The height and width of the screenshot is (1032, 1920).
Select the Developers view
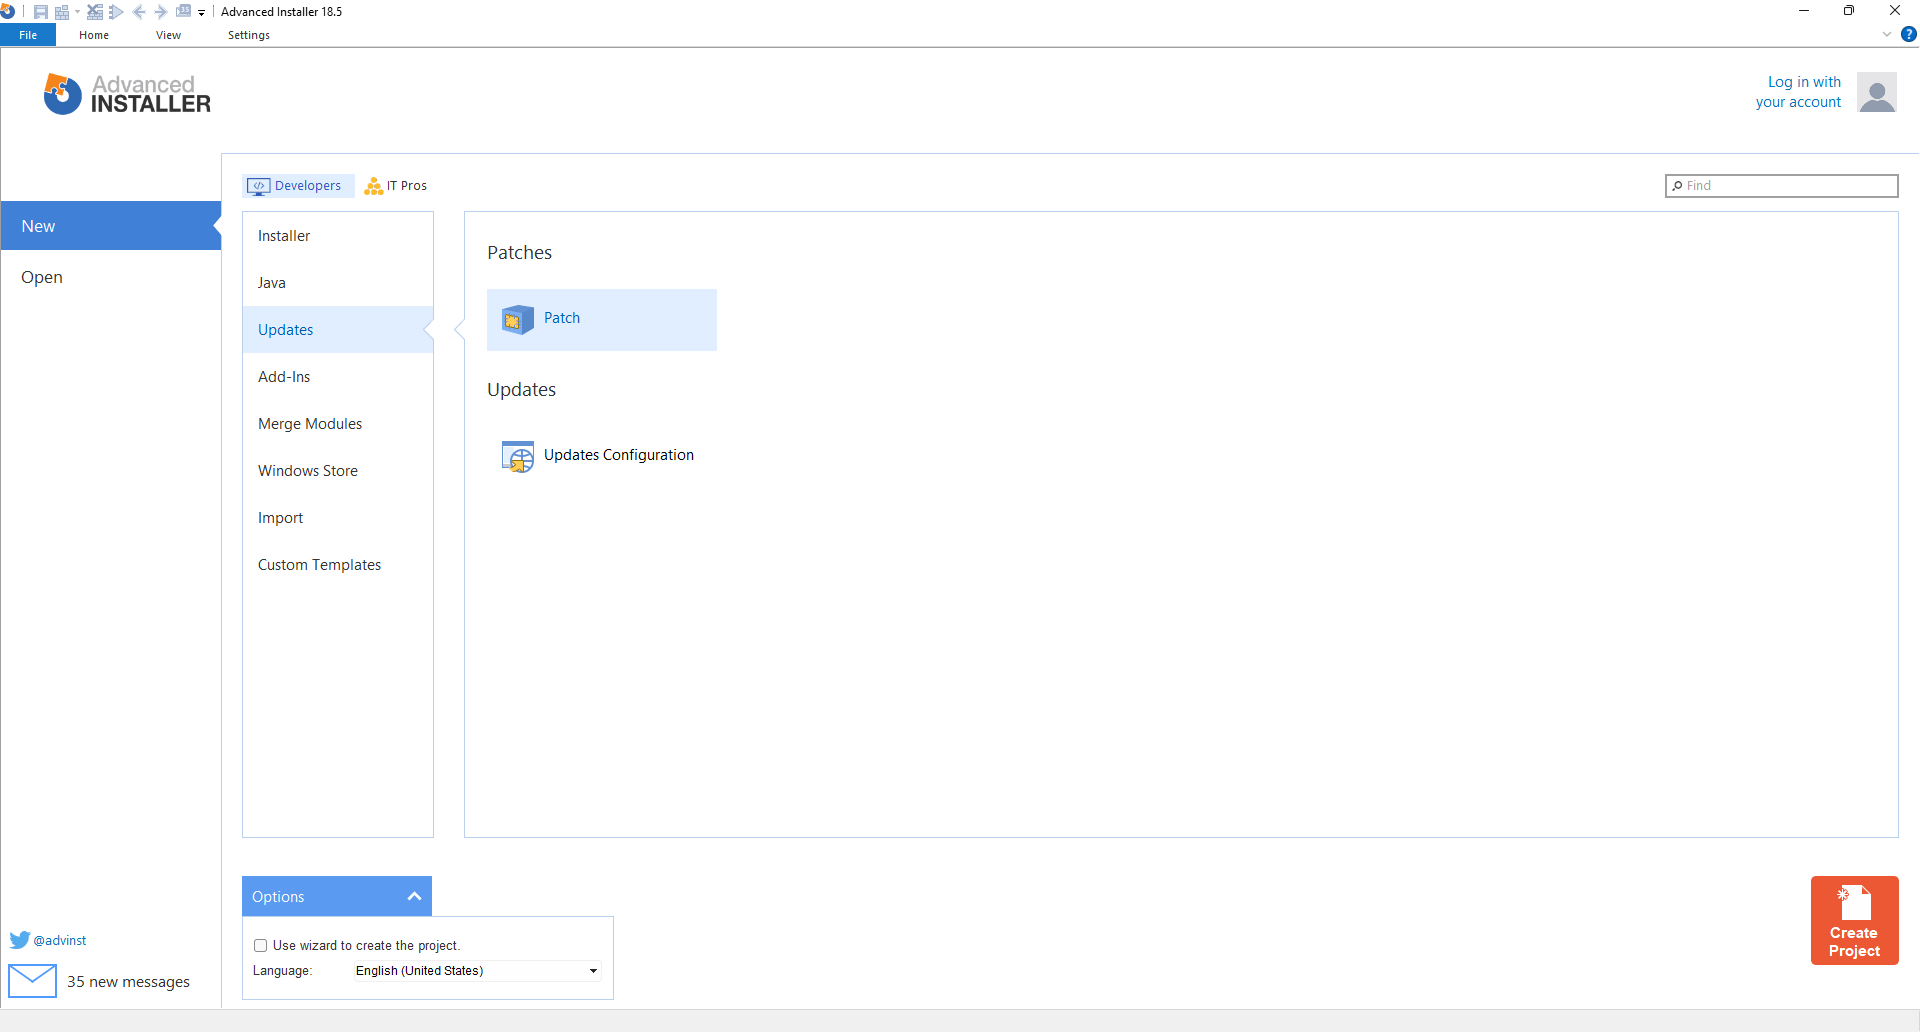point(297,185)
